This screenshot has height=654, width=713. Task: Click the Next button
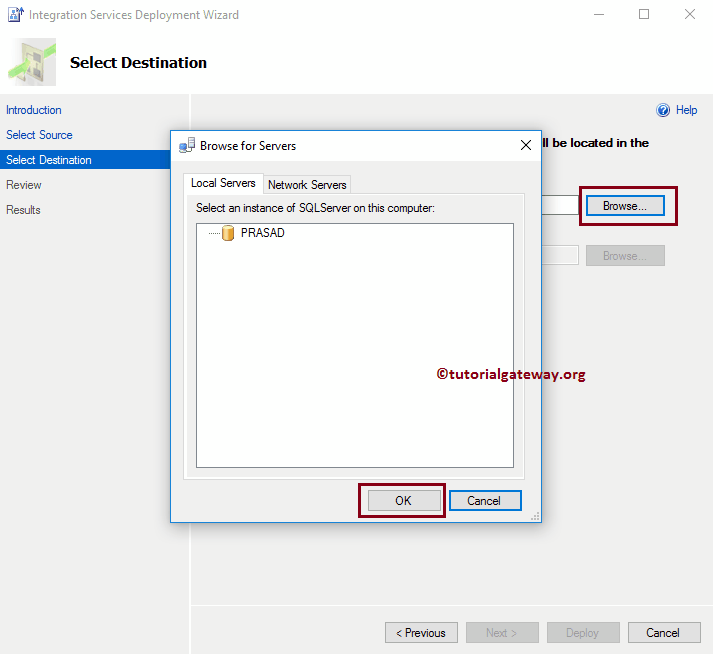click(502, 633)
